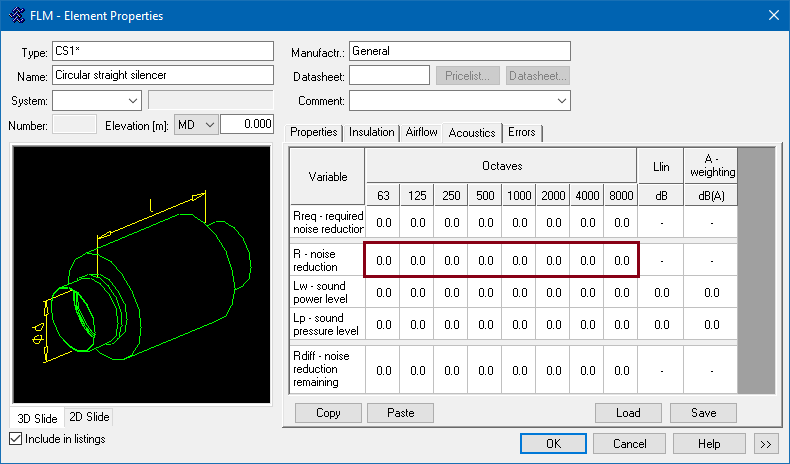
Task: Click the Llin column header
Action: (x=661, y=166)
